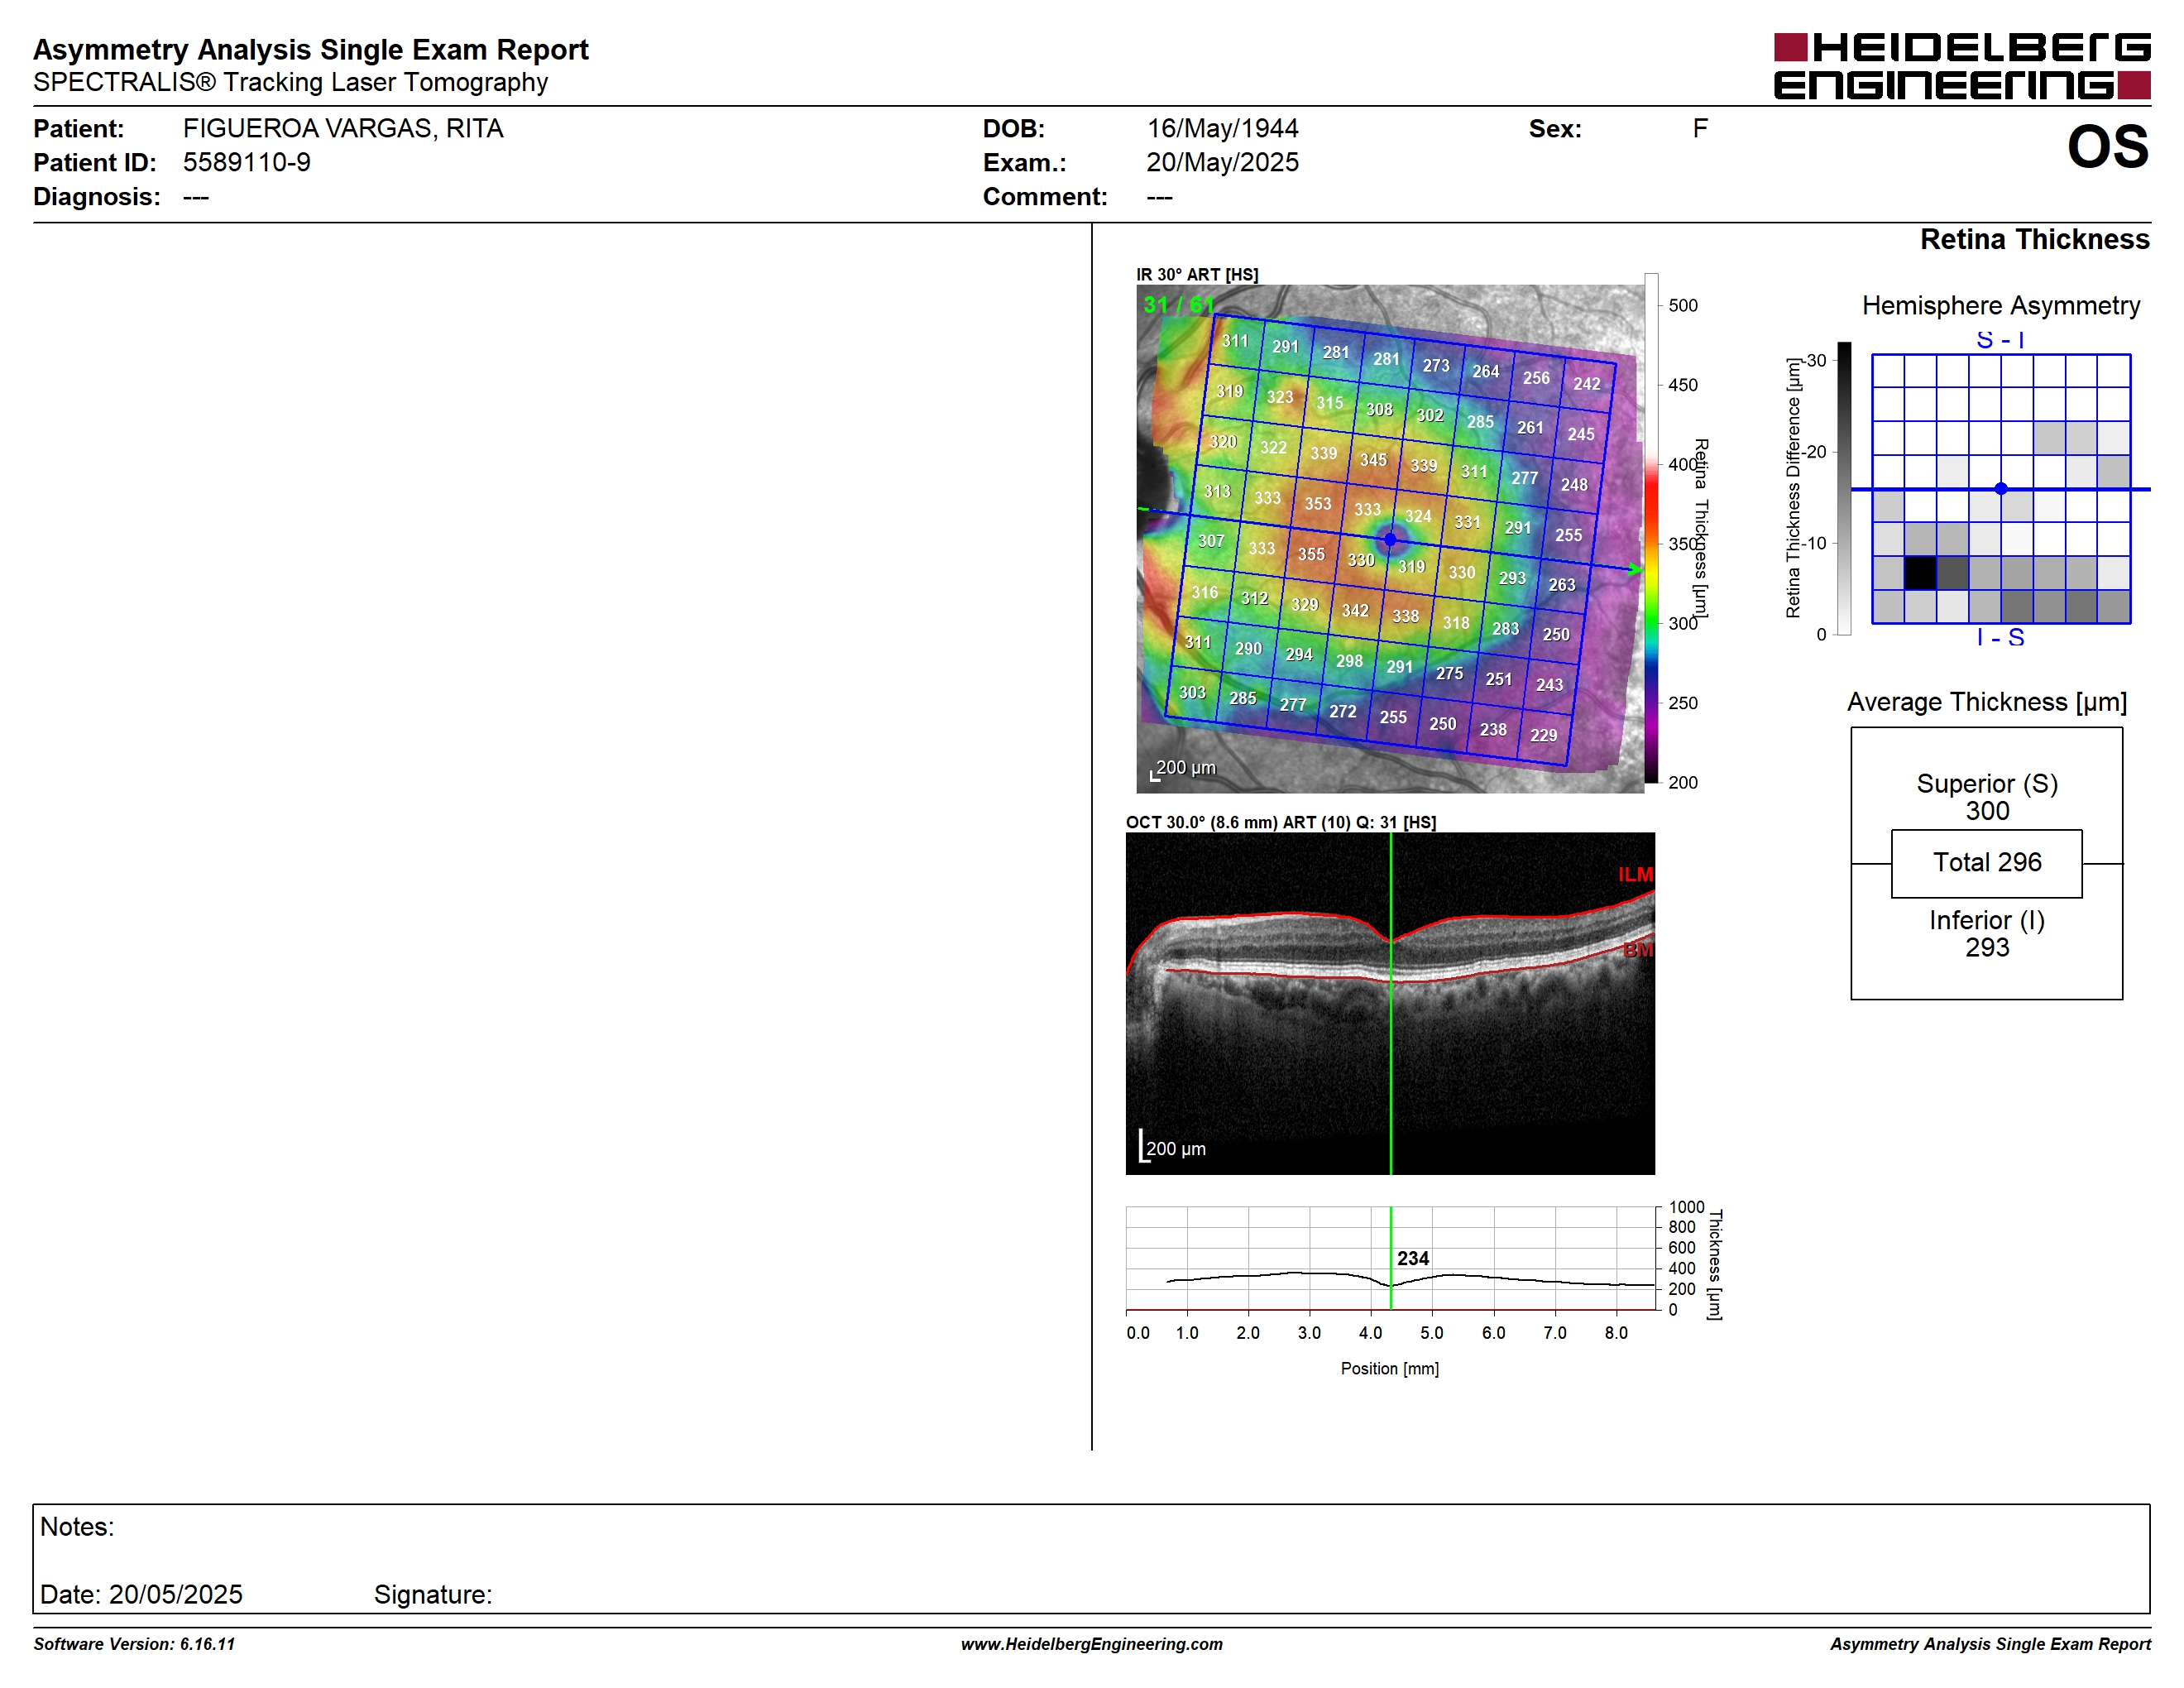Click grid cell value '275'
Viewport: 2184px width, 1688px height.
point(1449,673)
